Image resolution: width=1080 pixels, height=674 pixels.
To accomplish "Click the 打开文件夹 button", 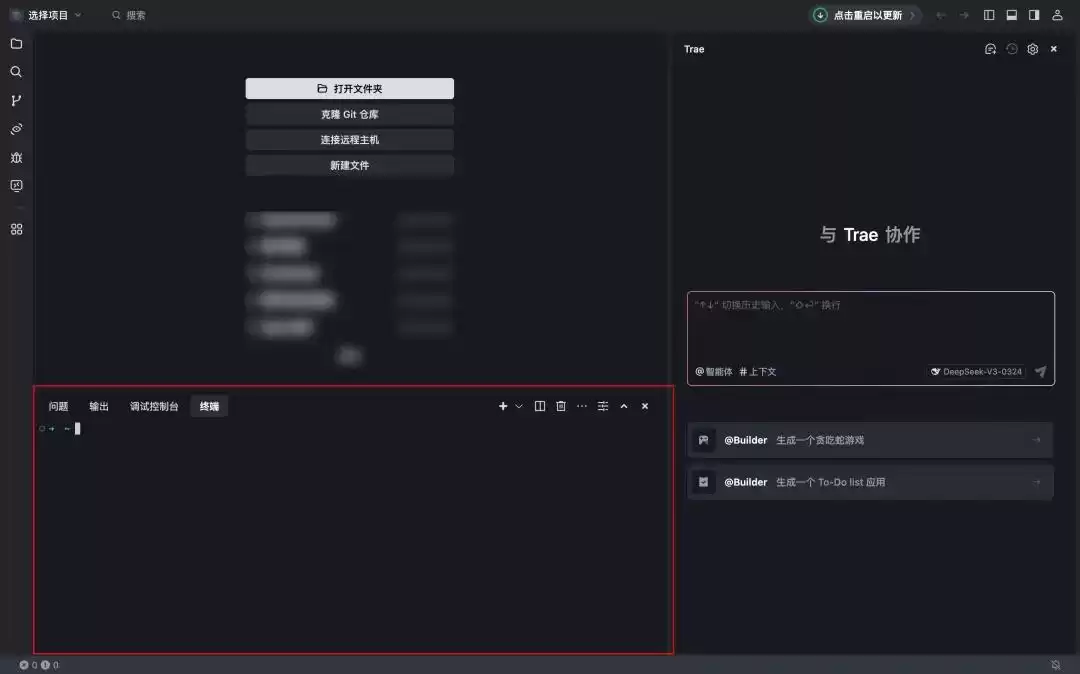I will click(x=349, y=88).
